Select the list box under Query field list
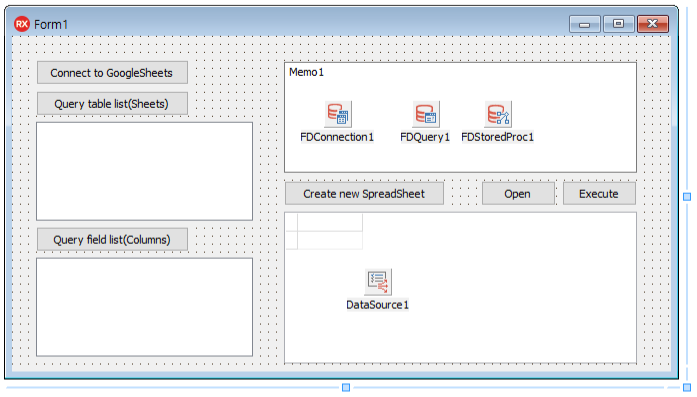This screenshot has height=397, width=697. pos(144,307)
